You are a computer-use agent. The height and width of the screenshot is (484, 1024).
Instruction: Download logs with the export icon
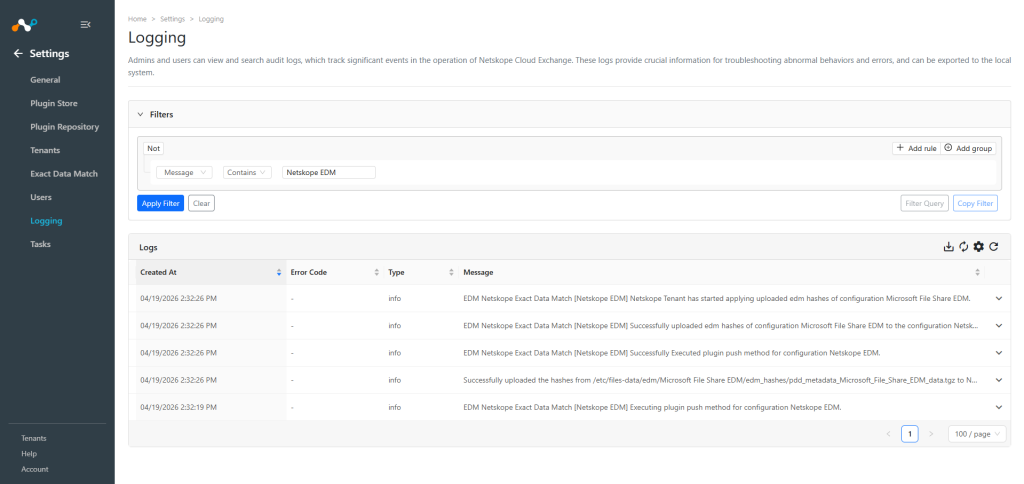(x=949, y=247)
